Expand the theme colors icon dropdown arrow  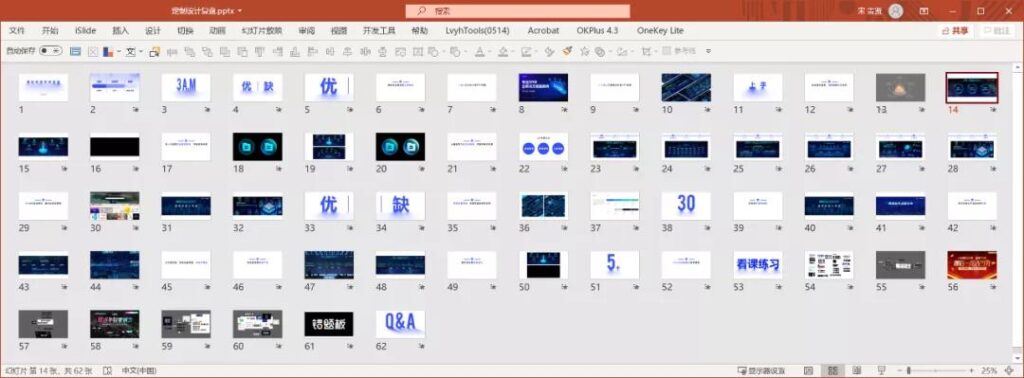point(119,51)
